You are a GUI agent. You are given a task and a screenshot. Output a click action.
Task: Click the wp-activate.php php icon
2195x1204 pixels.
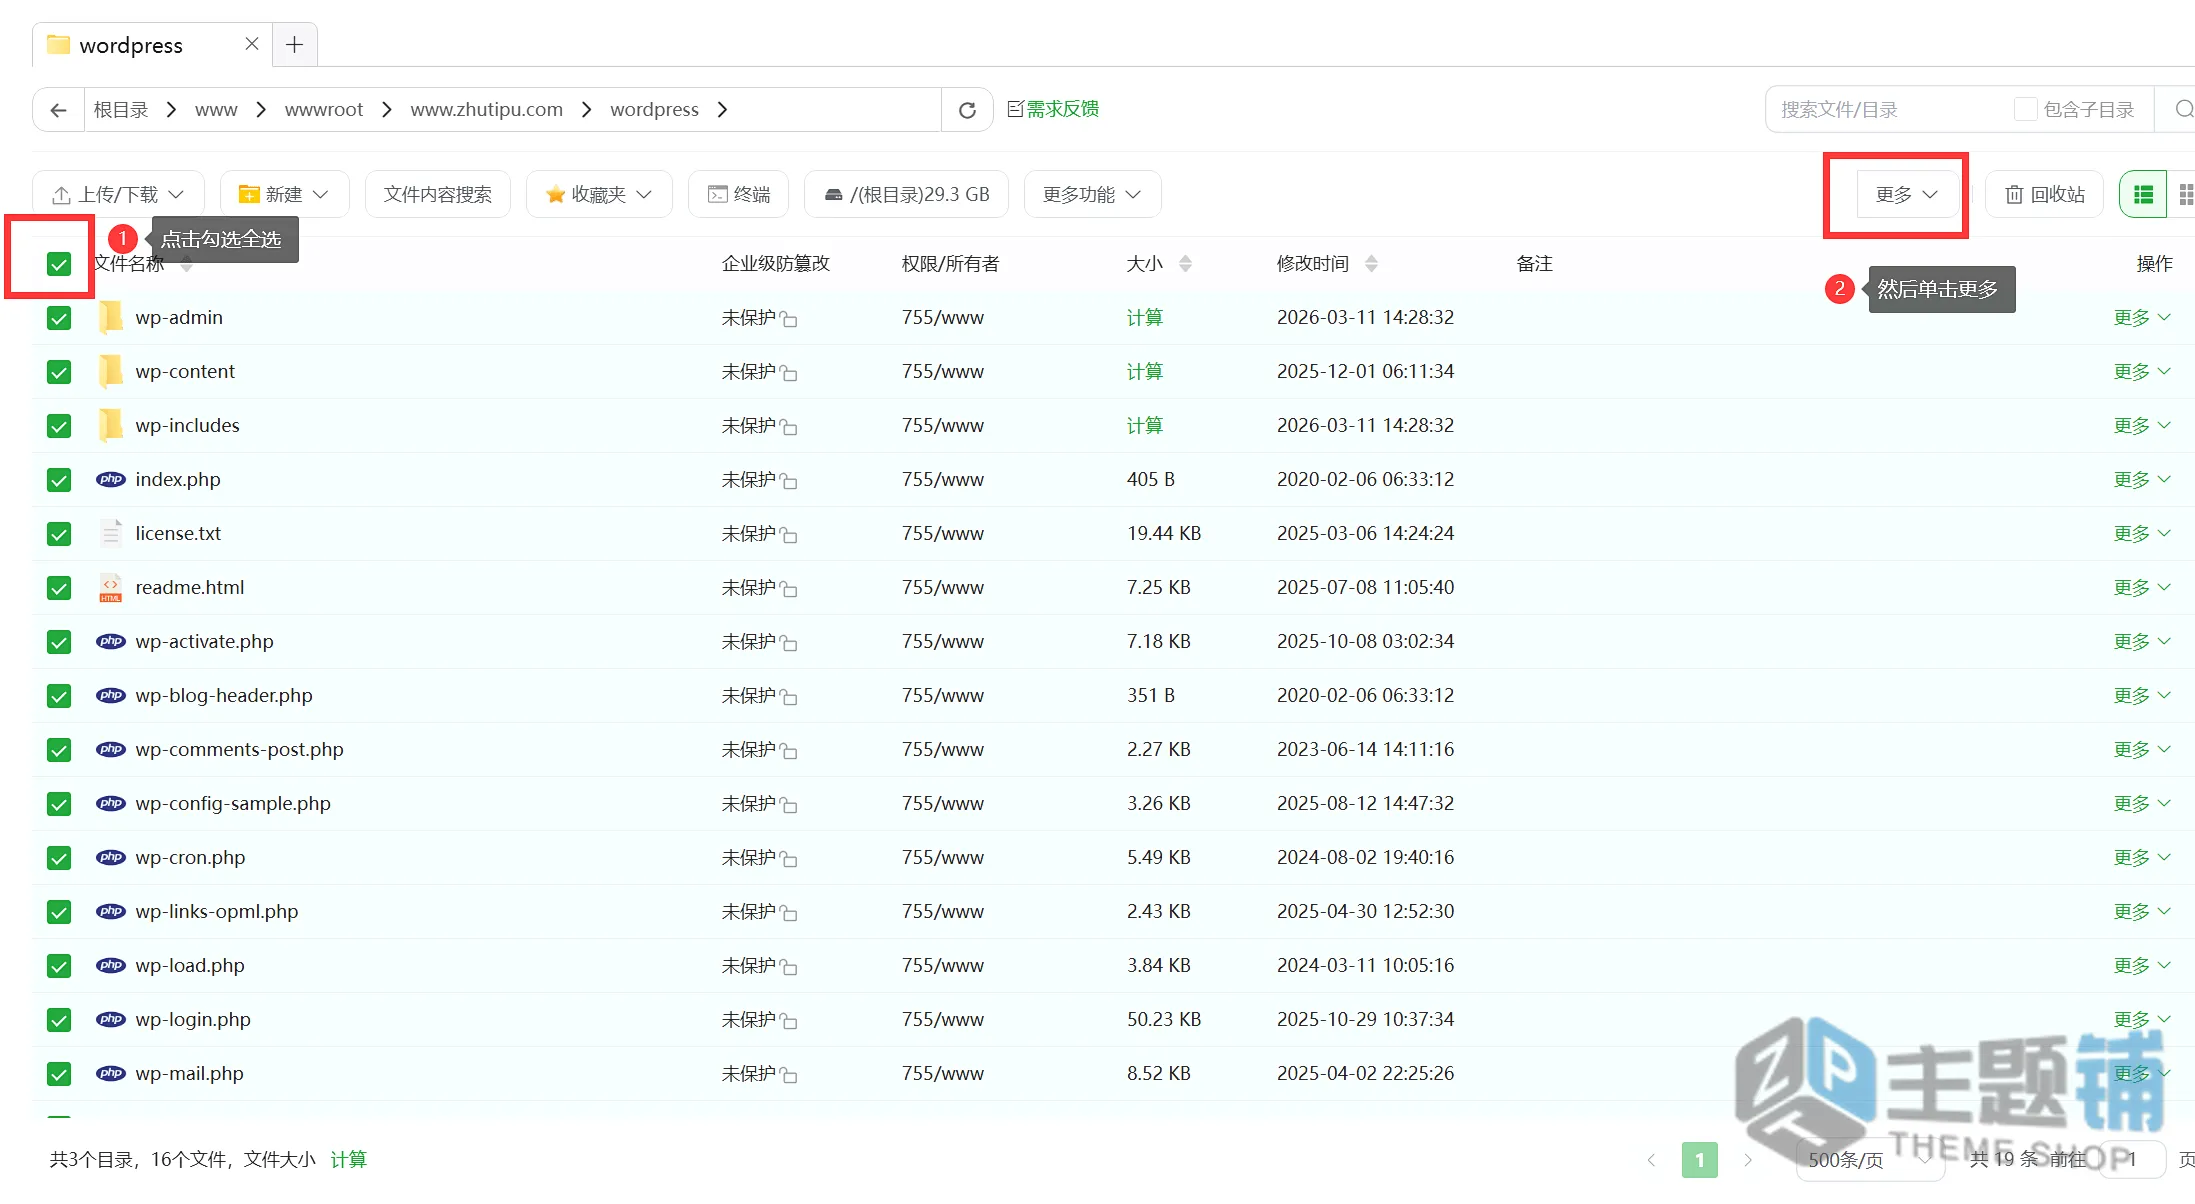coord(111,641)
